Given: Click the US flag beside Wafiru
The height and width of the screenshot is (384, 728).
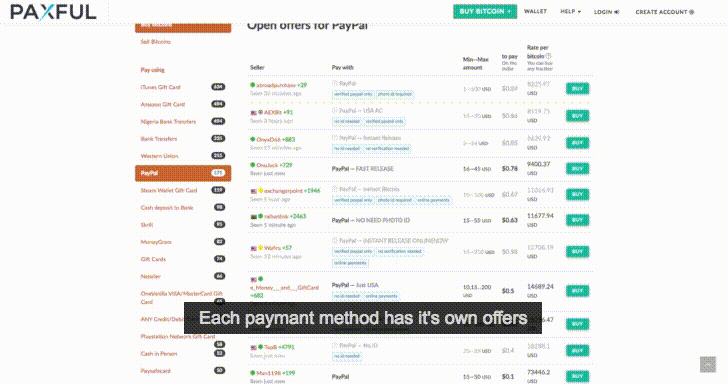Looking at the screenshot, I should (254, 248).
